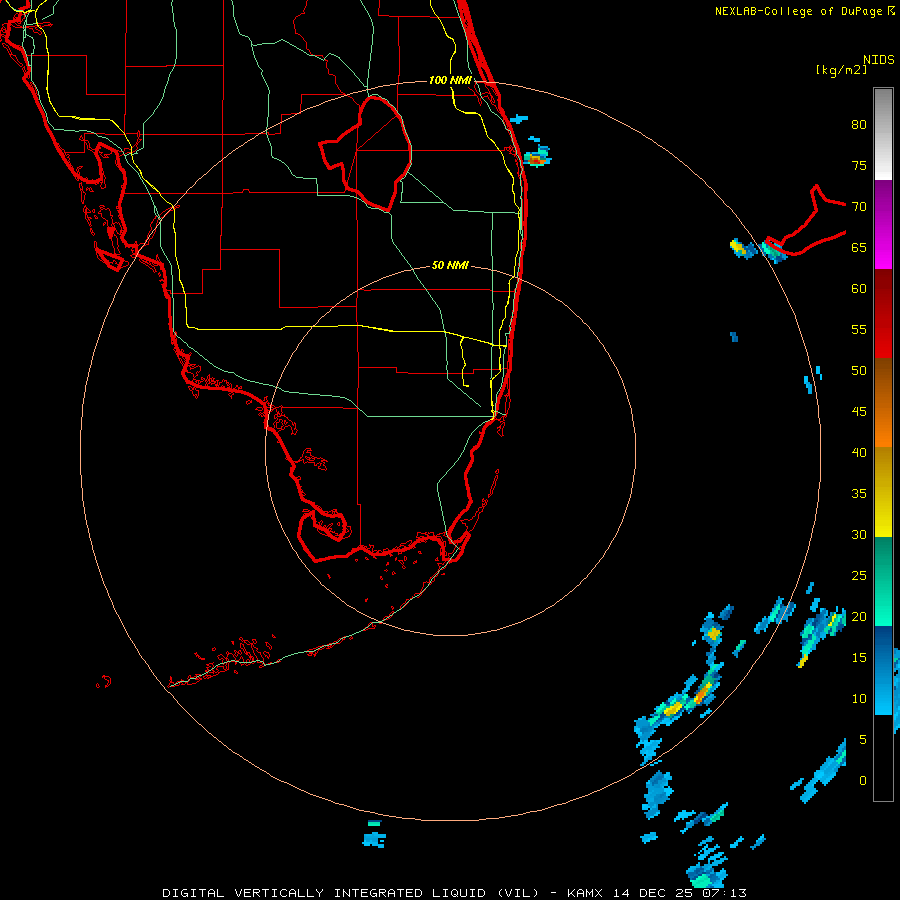Click the 55 value on the VIL scale
The image size is (900, 900).
[x=859, y=329]
